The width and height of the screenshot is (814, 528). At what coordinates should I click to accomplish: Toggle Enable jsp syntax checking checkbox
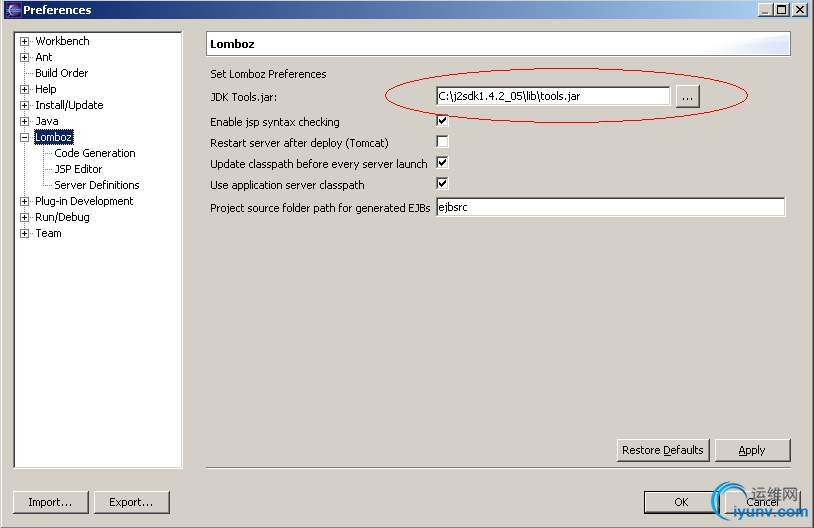442,121
